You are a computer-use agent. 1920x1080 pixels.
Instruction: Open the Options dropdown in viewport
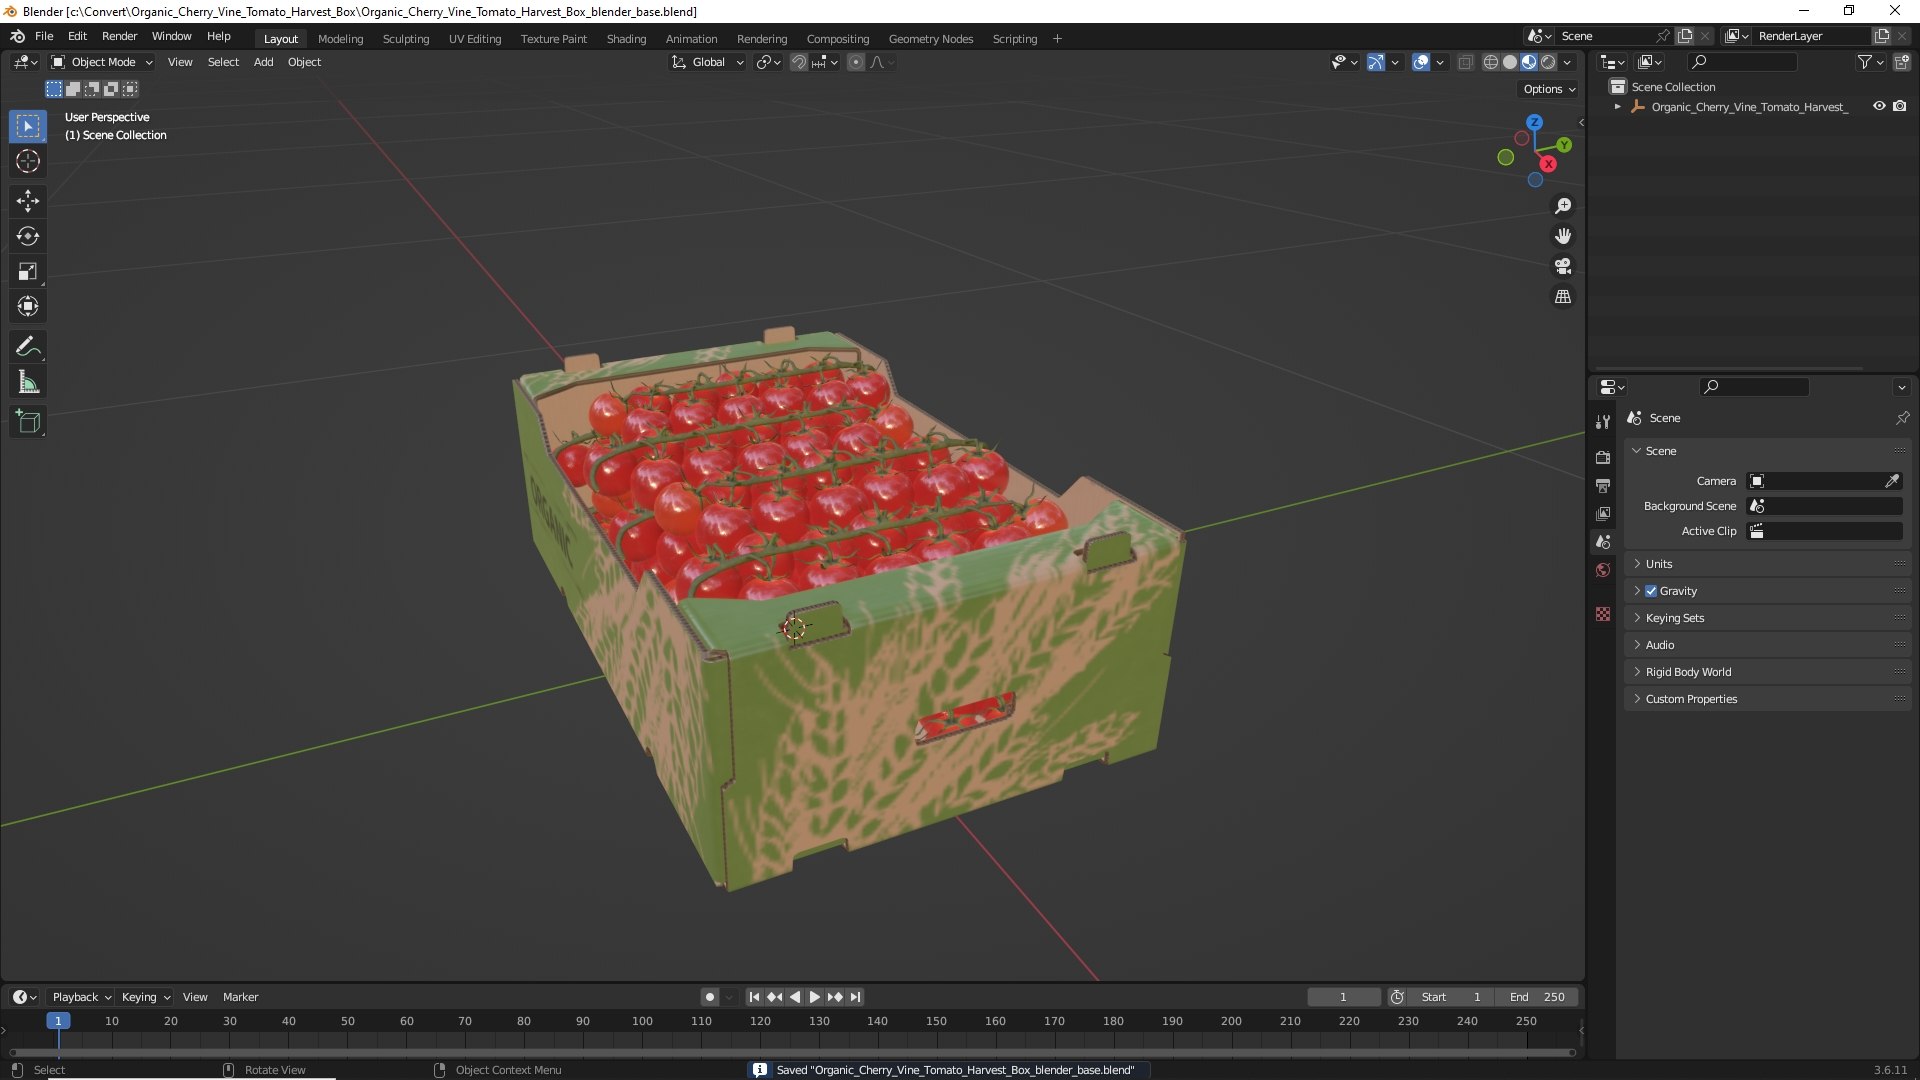pos(1549,89)
